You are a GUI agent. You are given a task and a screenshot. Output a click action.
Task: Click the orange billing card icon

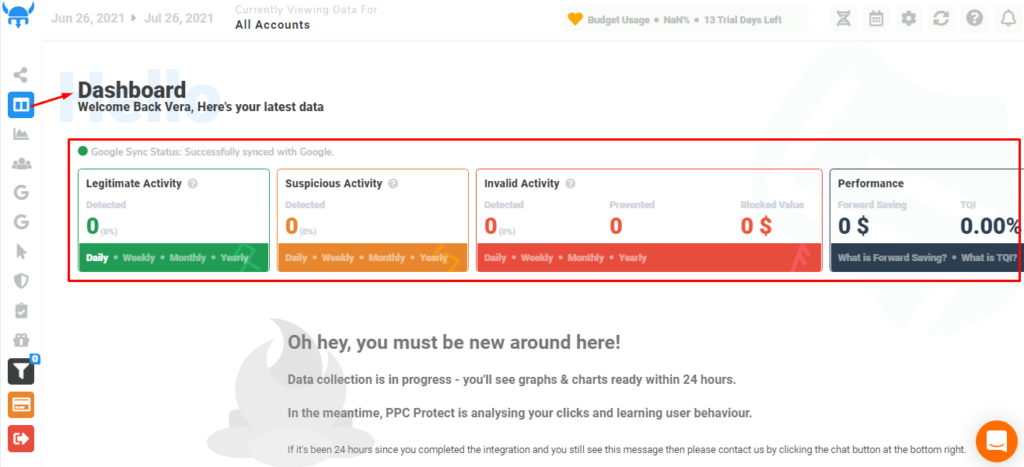(x=21, y=404)
